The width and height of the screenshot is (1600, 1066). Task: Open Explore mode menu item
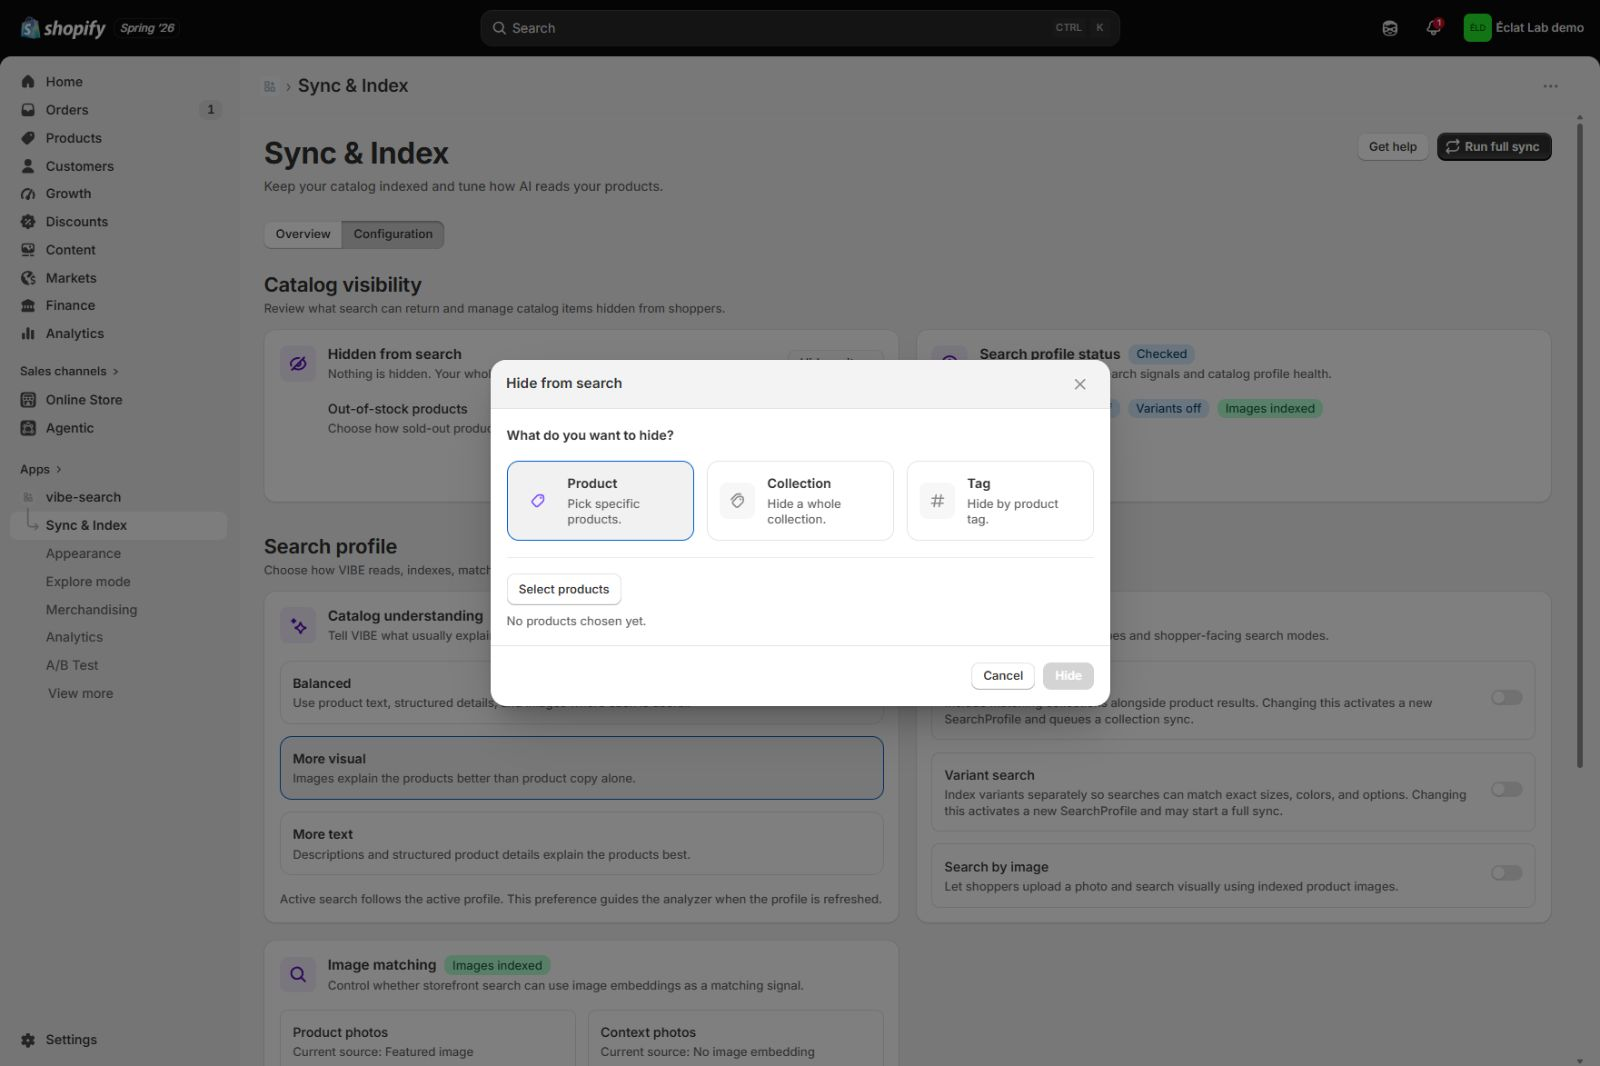88,582
